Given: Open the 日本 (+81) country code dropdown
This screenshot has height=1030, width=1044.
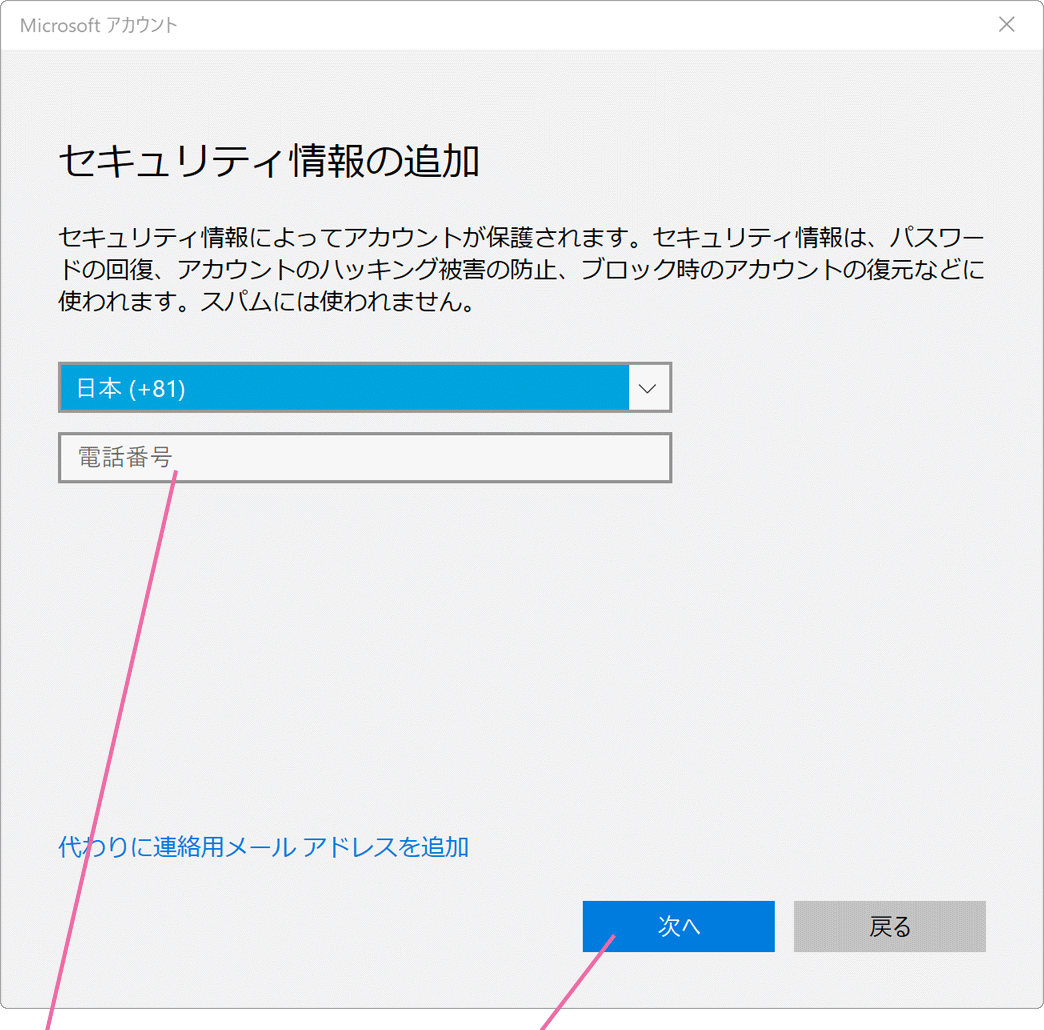Looking at the screenshot, I should pyautogui.click(x=365, y=387).
